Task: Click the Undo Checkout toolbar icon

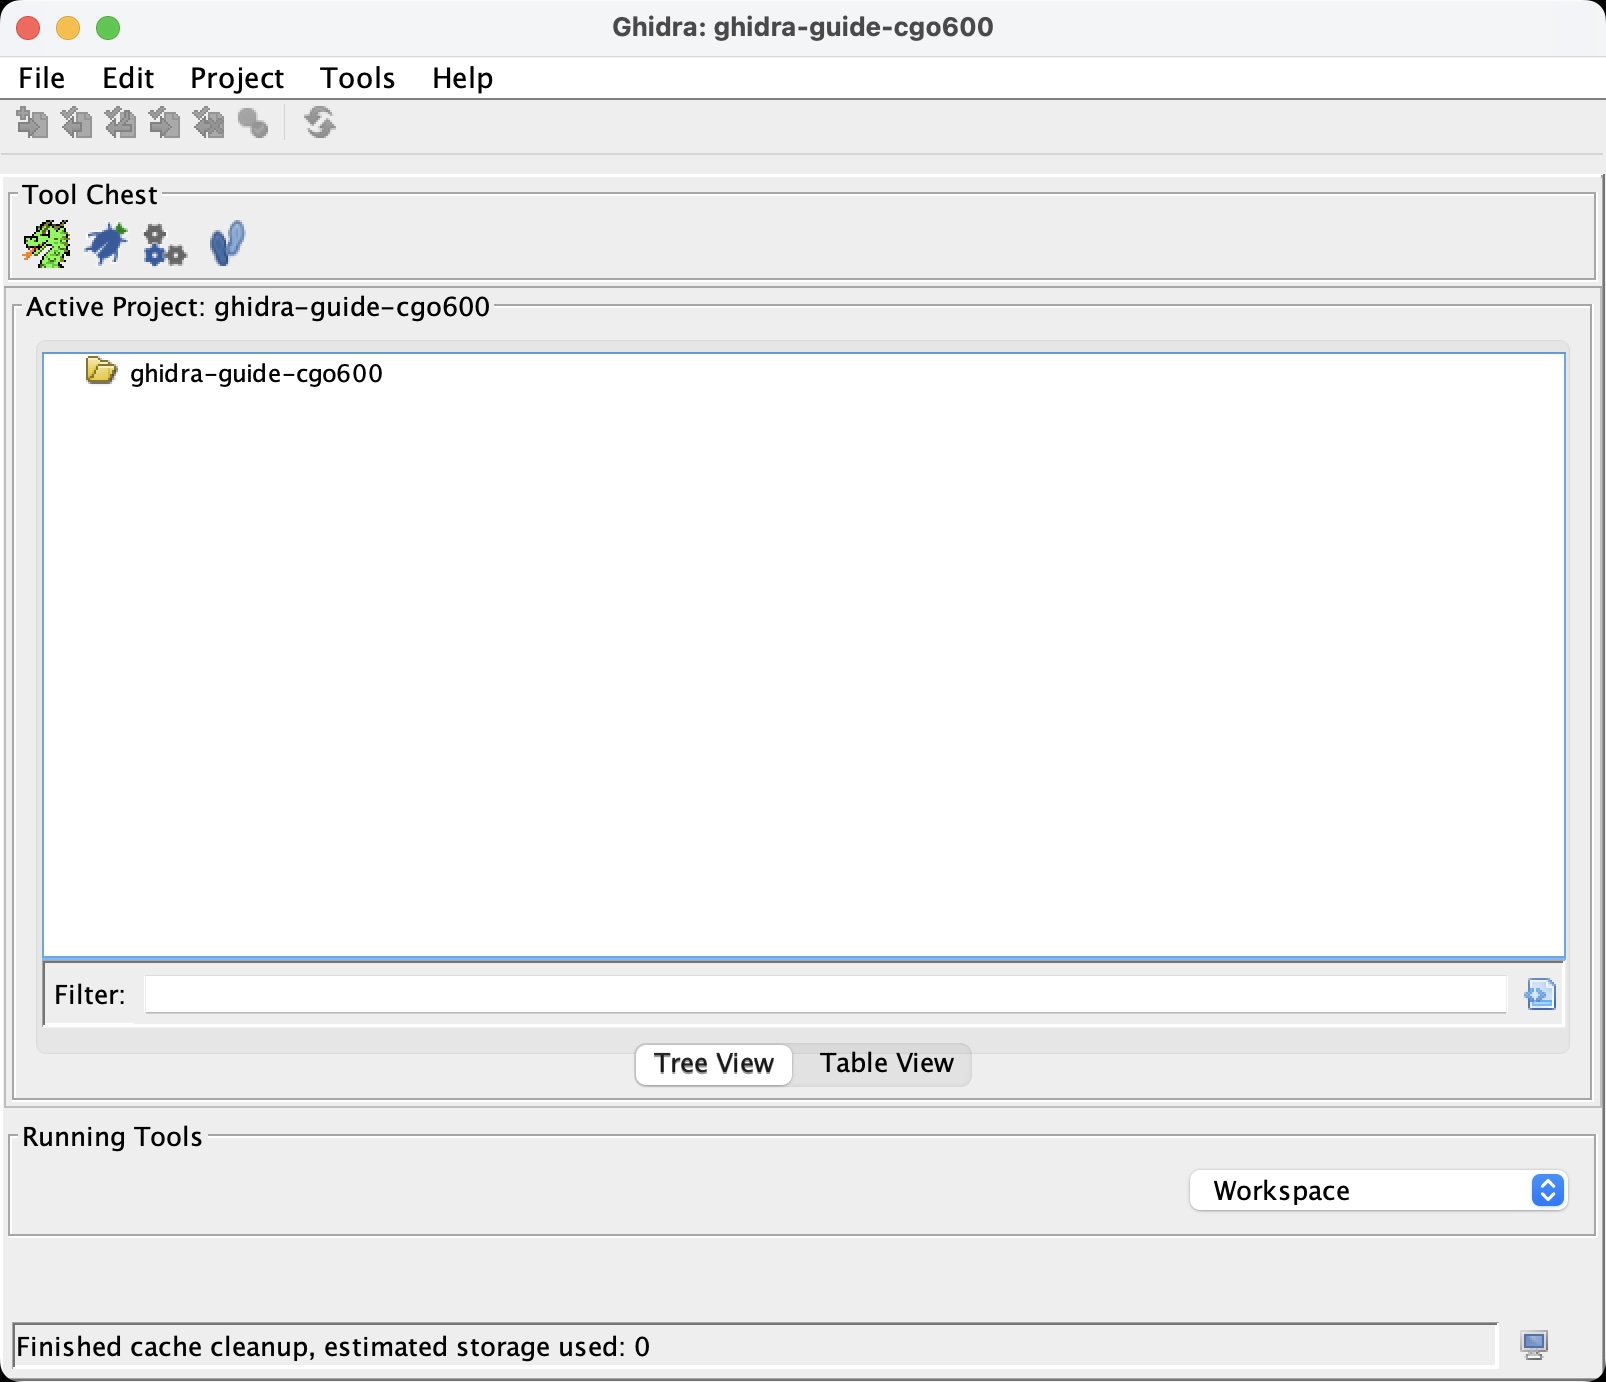Action: (208, 123)
